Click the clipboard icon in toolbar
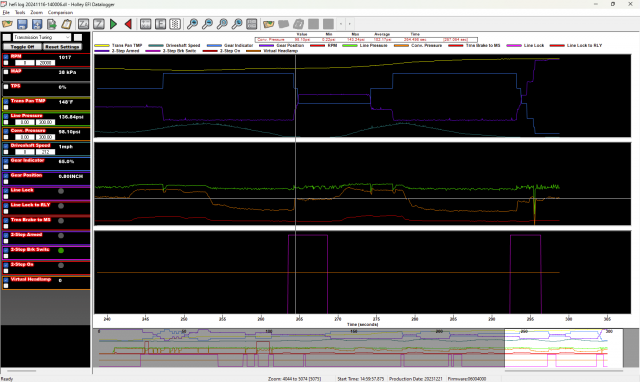The height and width of the screenshot is (382, 640). coord(66,24)
